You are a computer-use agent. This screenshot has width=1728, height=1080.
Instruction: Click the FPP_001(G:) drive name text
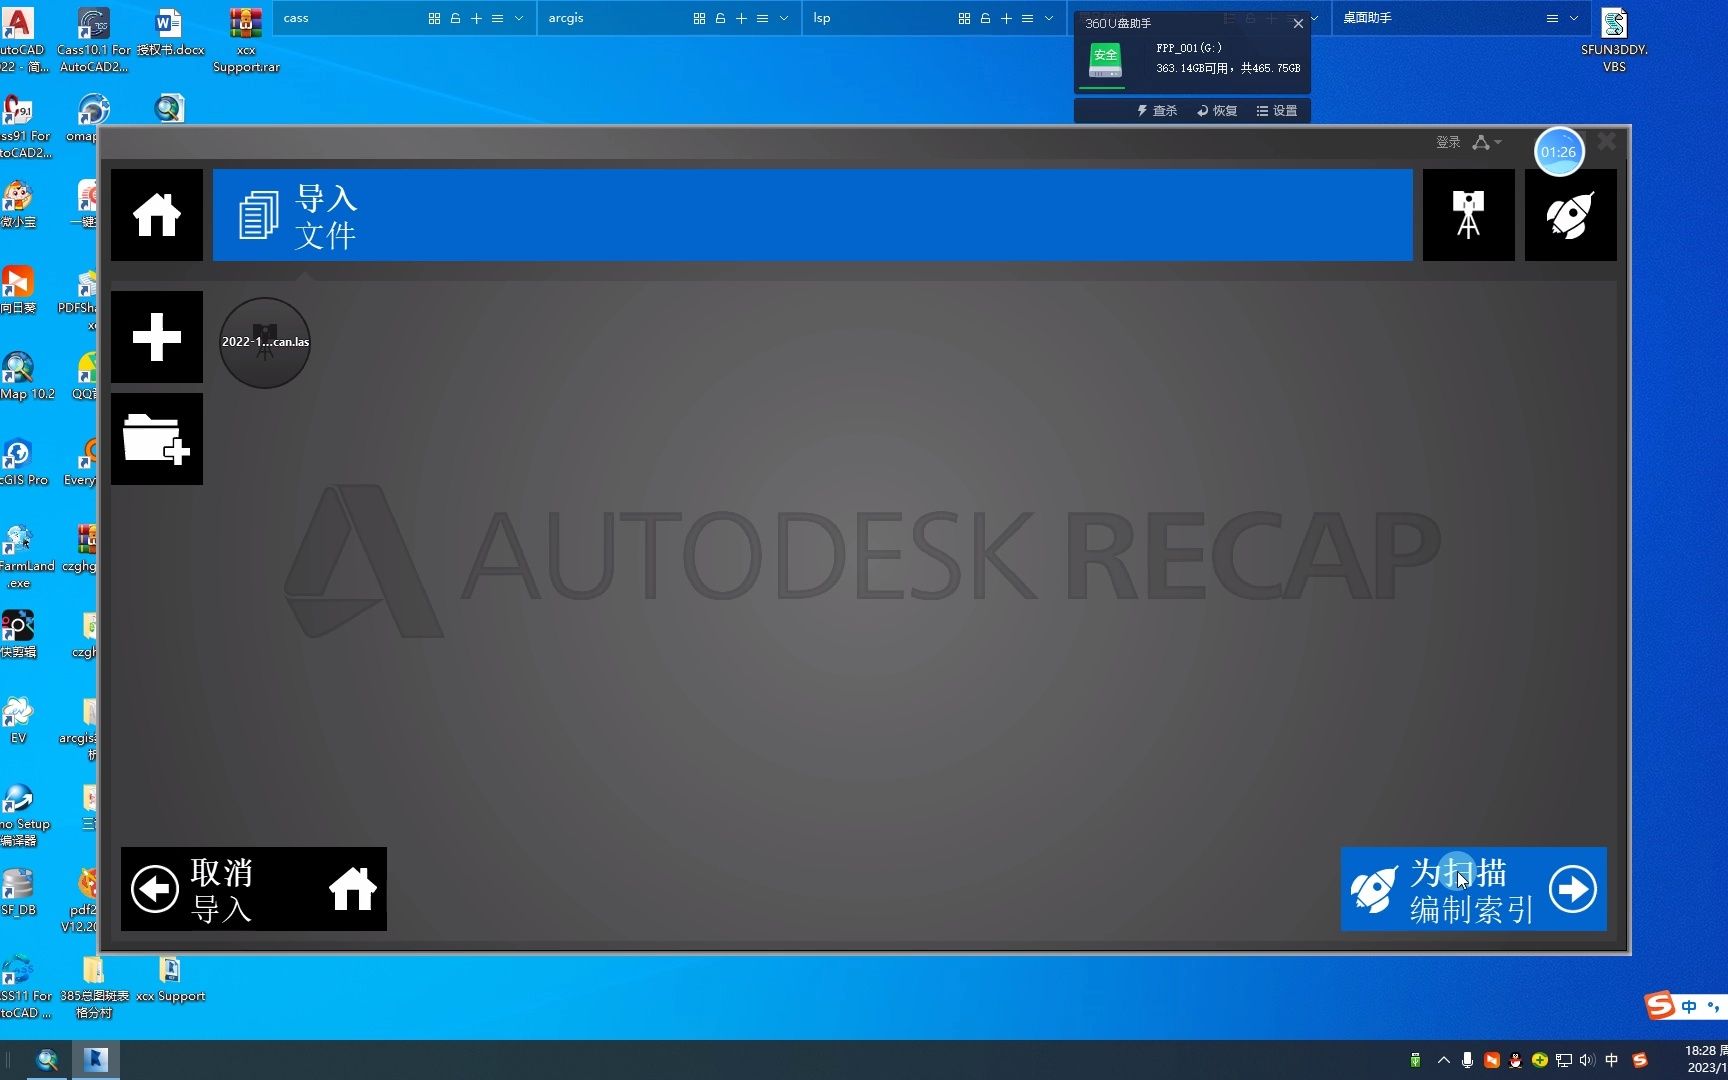pyautogui.click(x=1189, y=48)
